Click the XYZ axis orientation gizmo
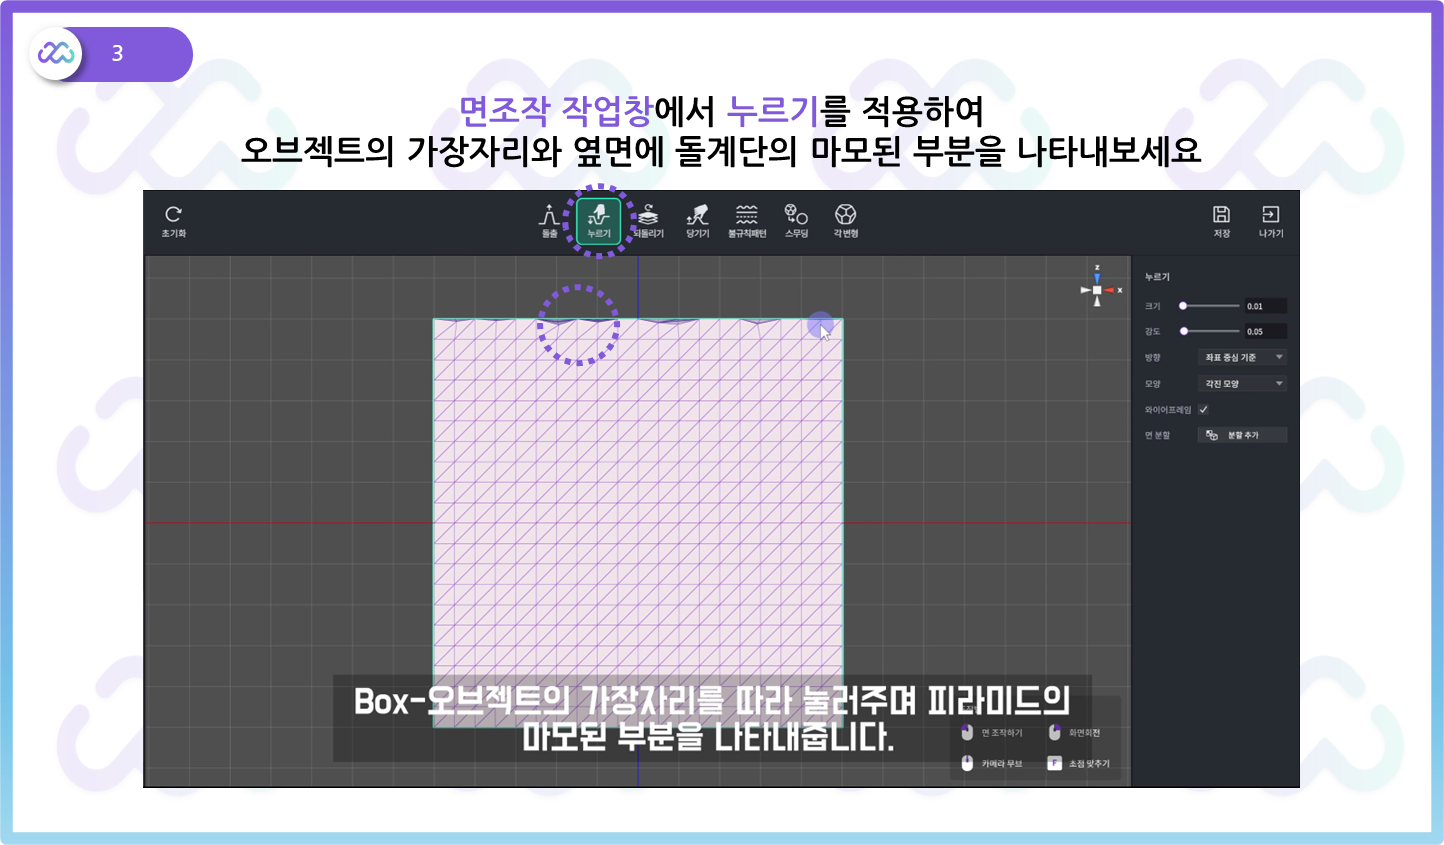Image resolution: width=1444 pixels, height=845 pixels. coord(1098,289)
